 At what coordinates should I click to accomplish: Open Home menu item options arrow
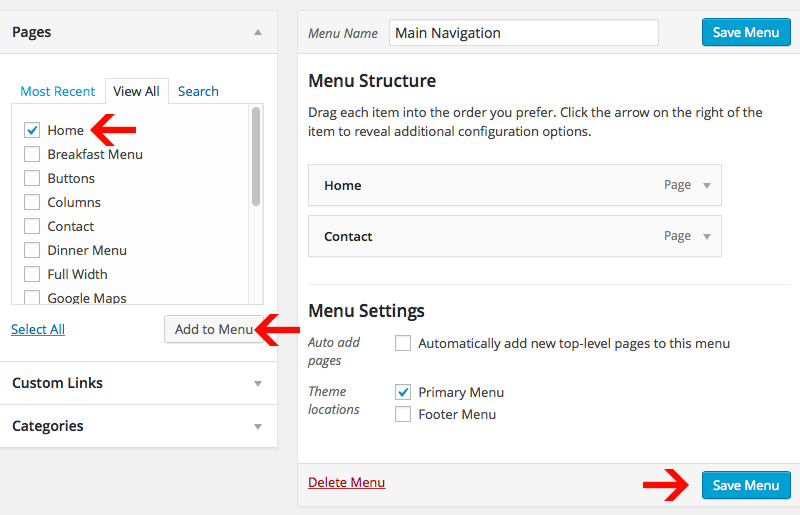pos(707,186)
